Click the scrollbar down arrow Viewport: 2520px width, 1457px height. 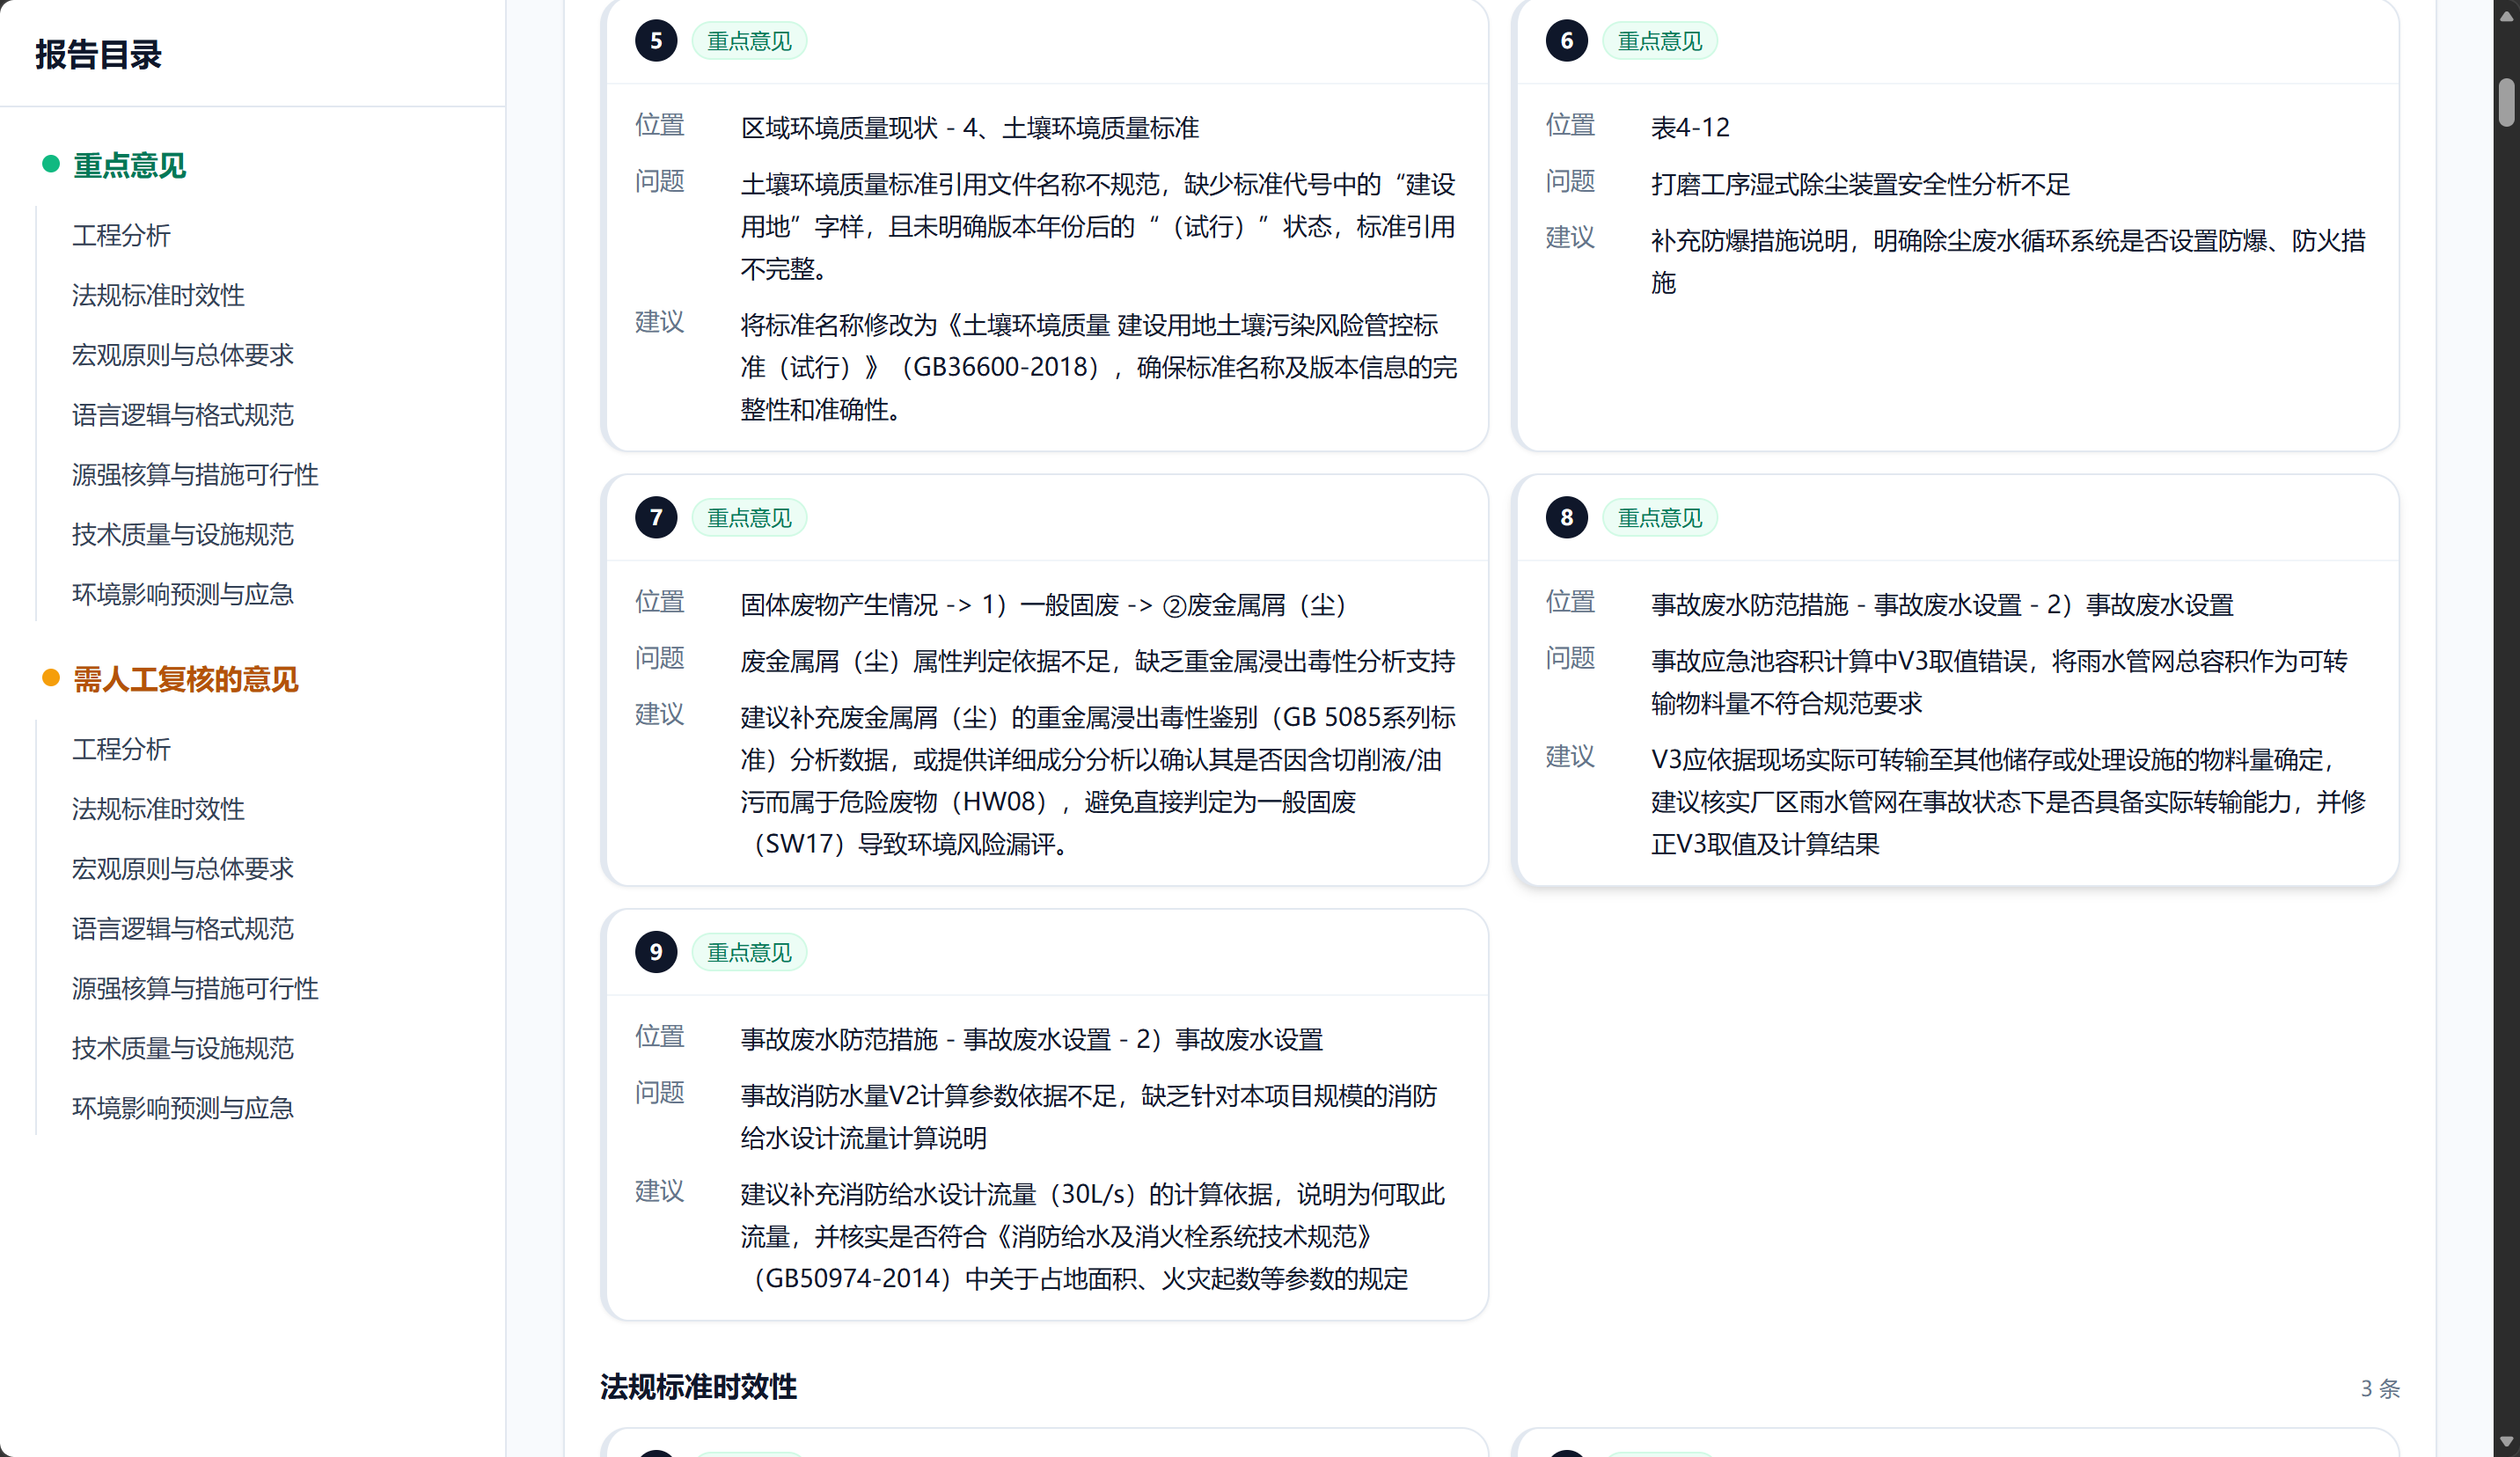(x=2505, y=1442)
